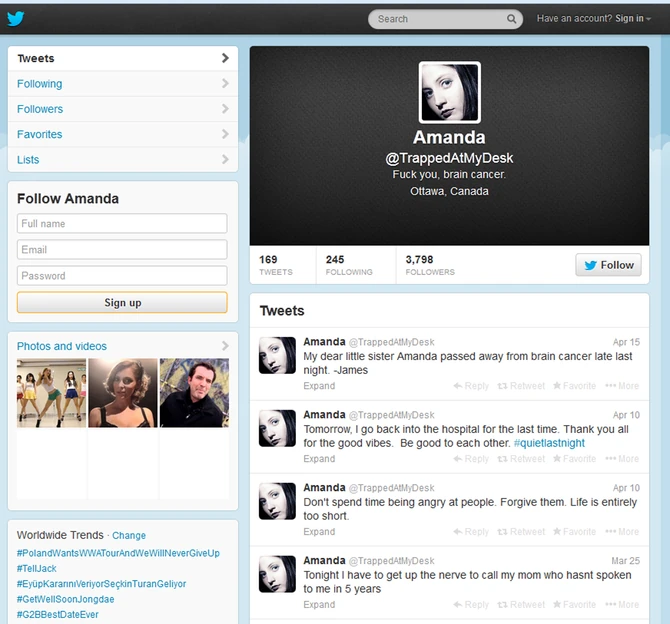Click the Twitter bird logo in top bar
The image size is (670, 624).
pos(16,18)
